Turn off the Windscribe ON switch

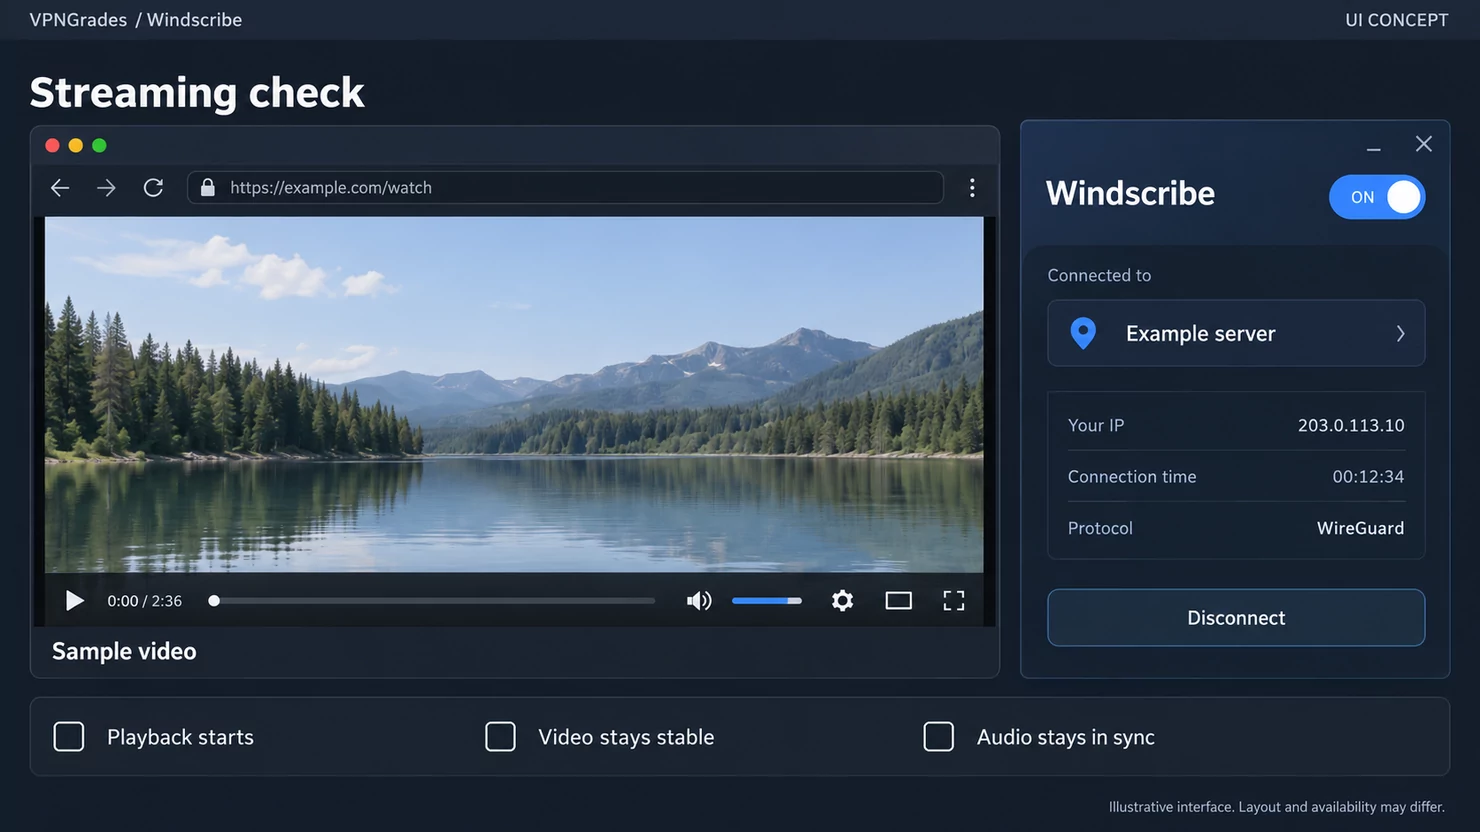click(1377, 197)
